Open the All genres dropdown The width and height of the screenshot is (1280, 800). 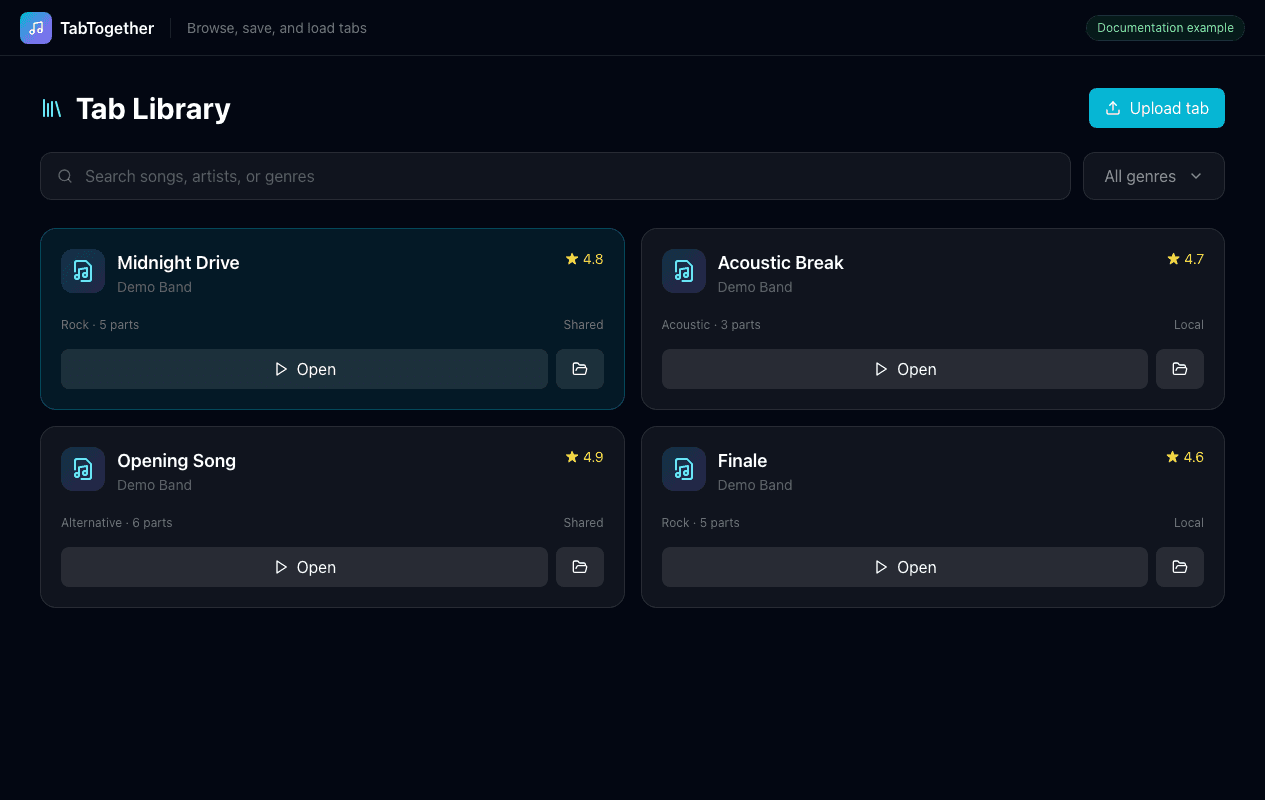(1153, 176)
